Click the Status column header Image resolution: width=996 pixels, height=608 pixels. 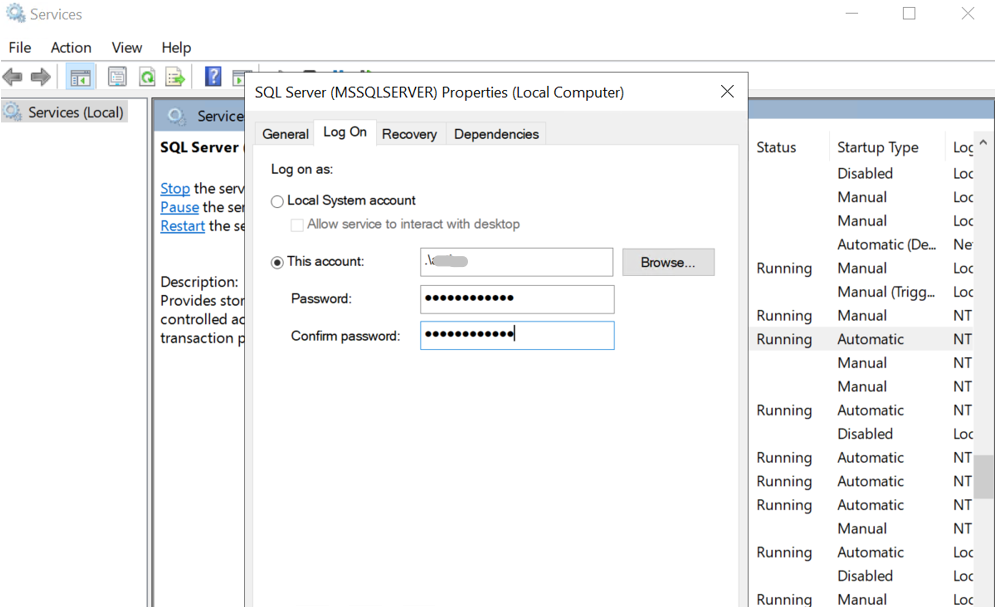(x=776, y=147)
